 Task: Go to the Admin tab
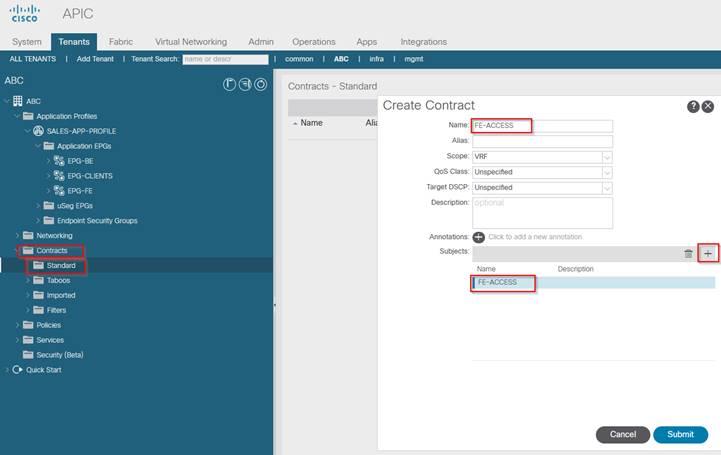point(261,42)
